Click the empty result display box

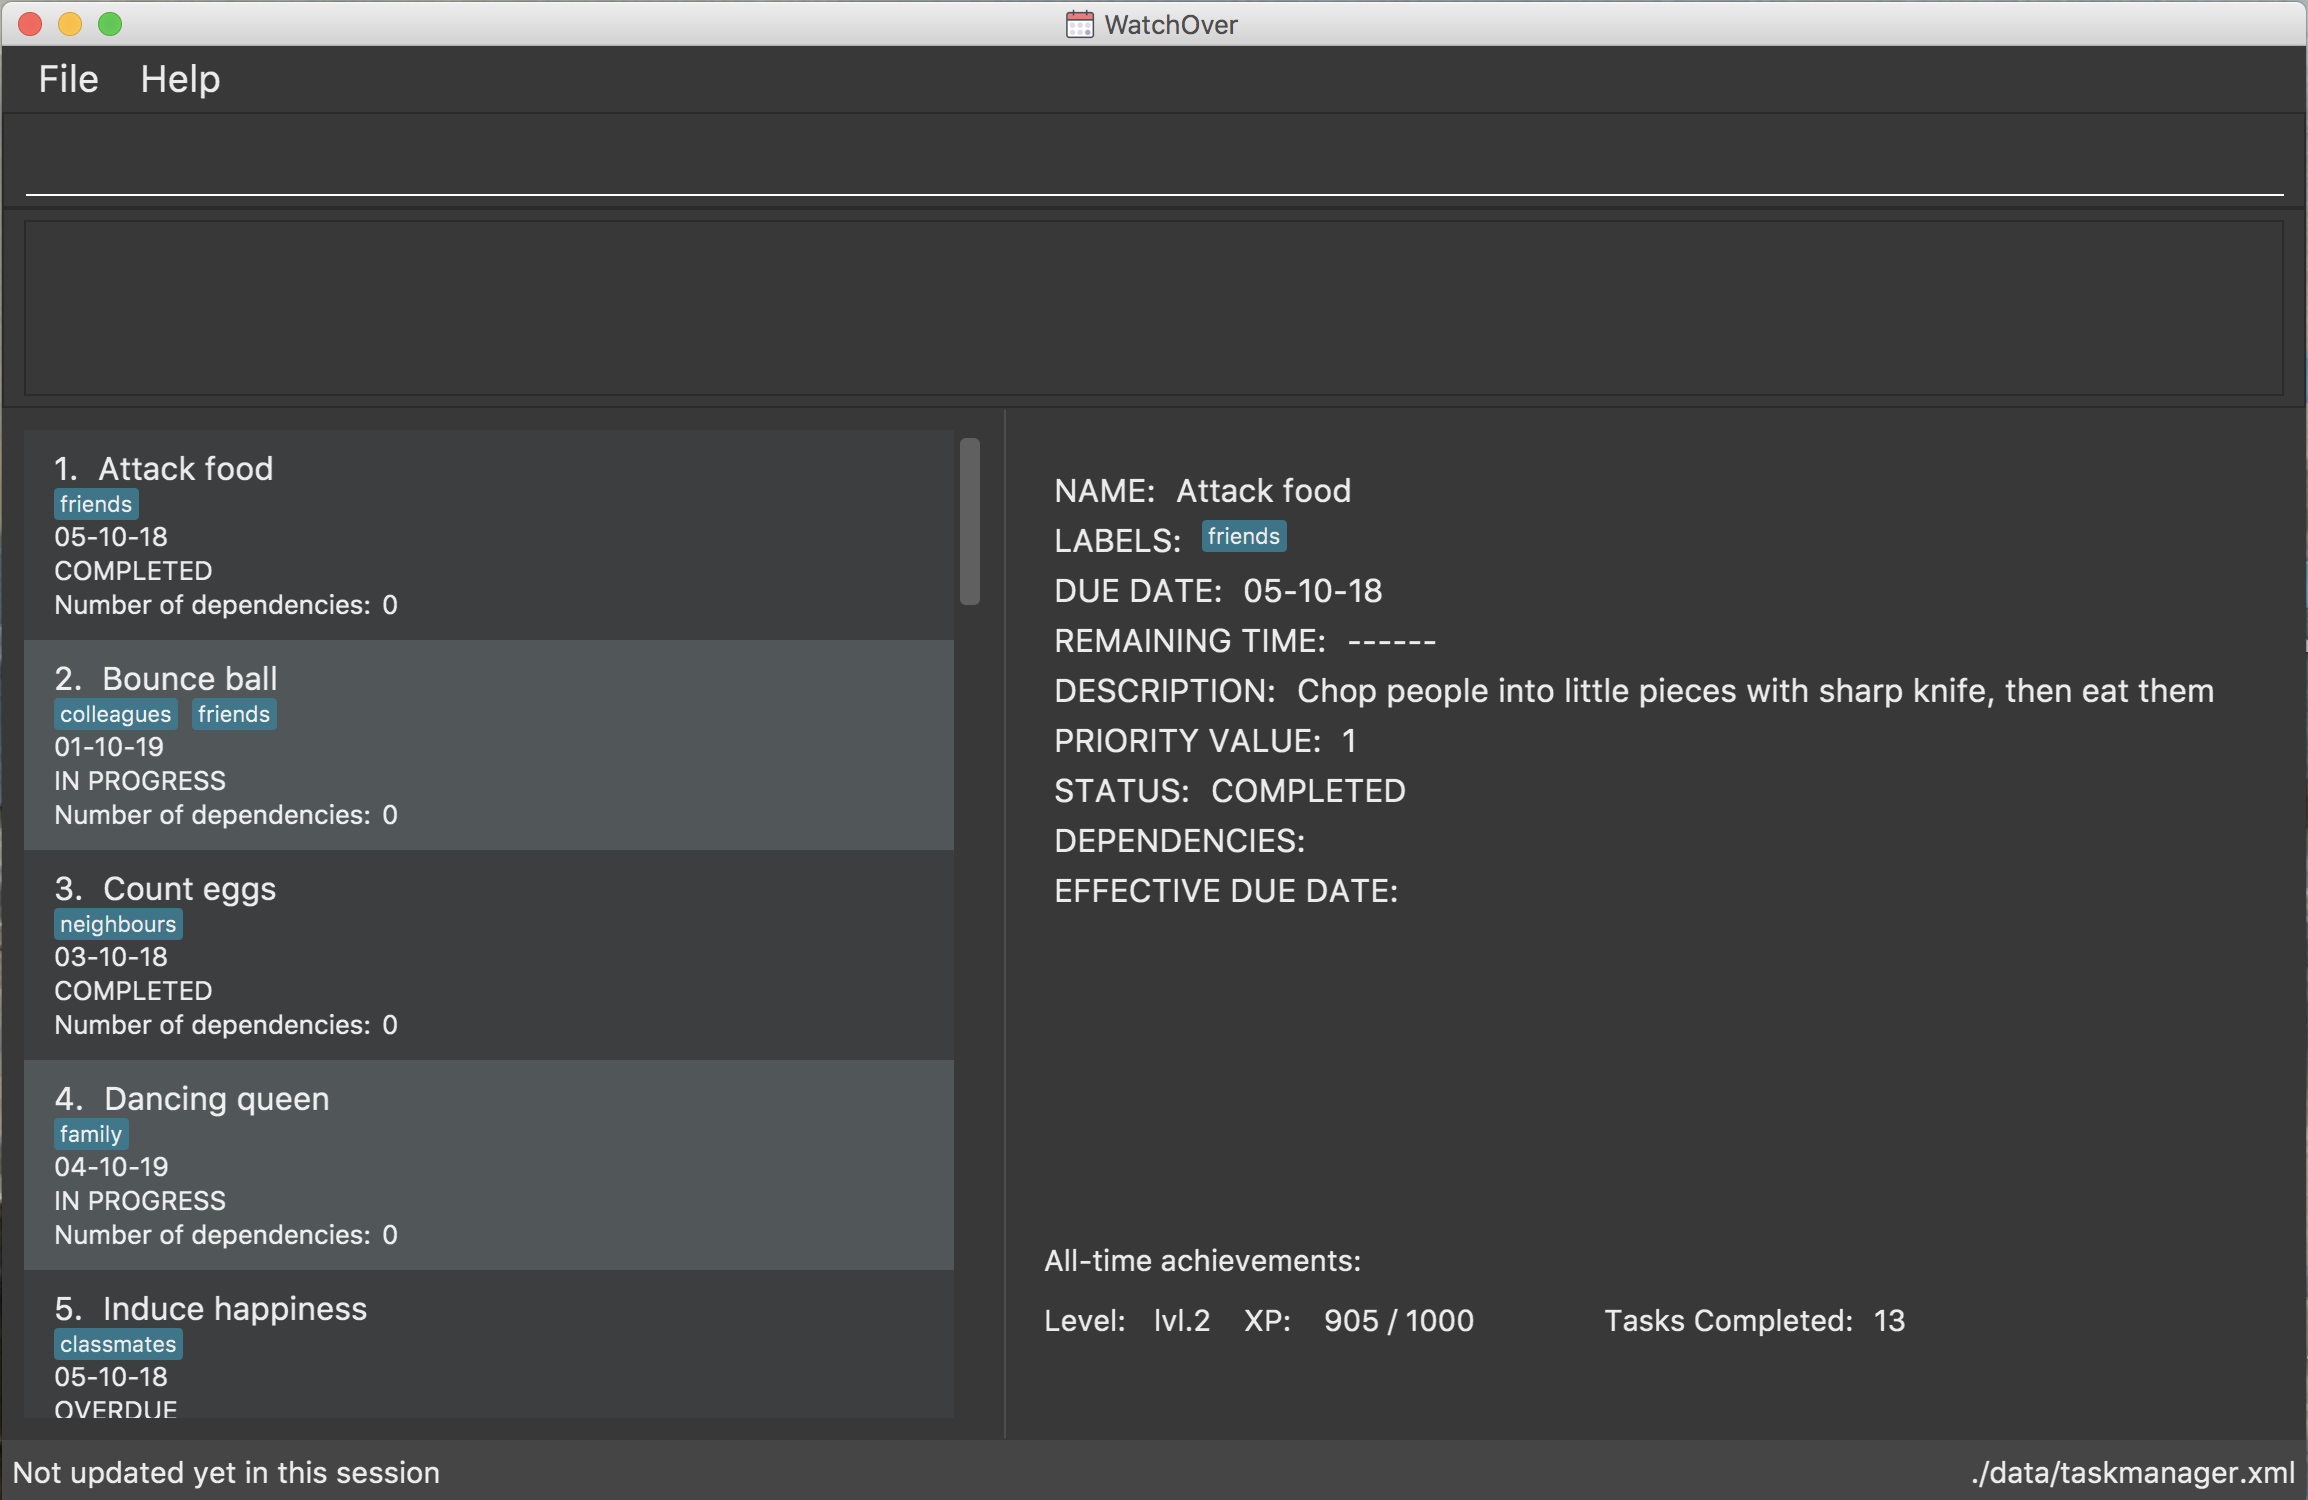coord(1154,308)
